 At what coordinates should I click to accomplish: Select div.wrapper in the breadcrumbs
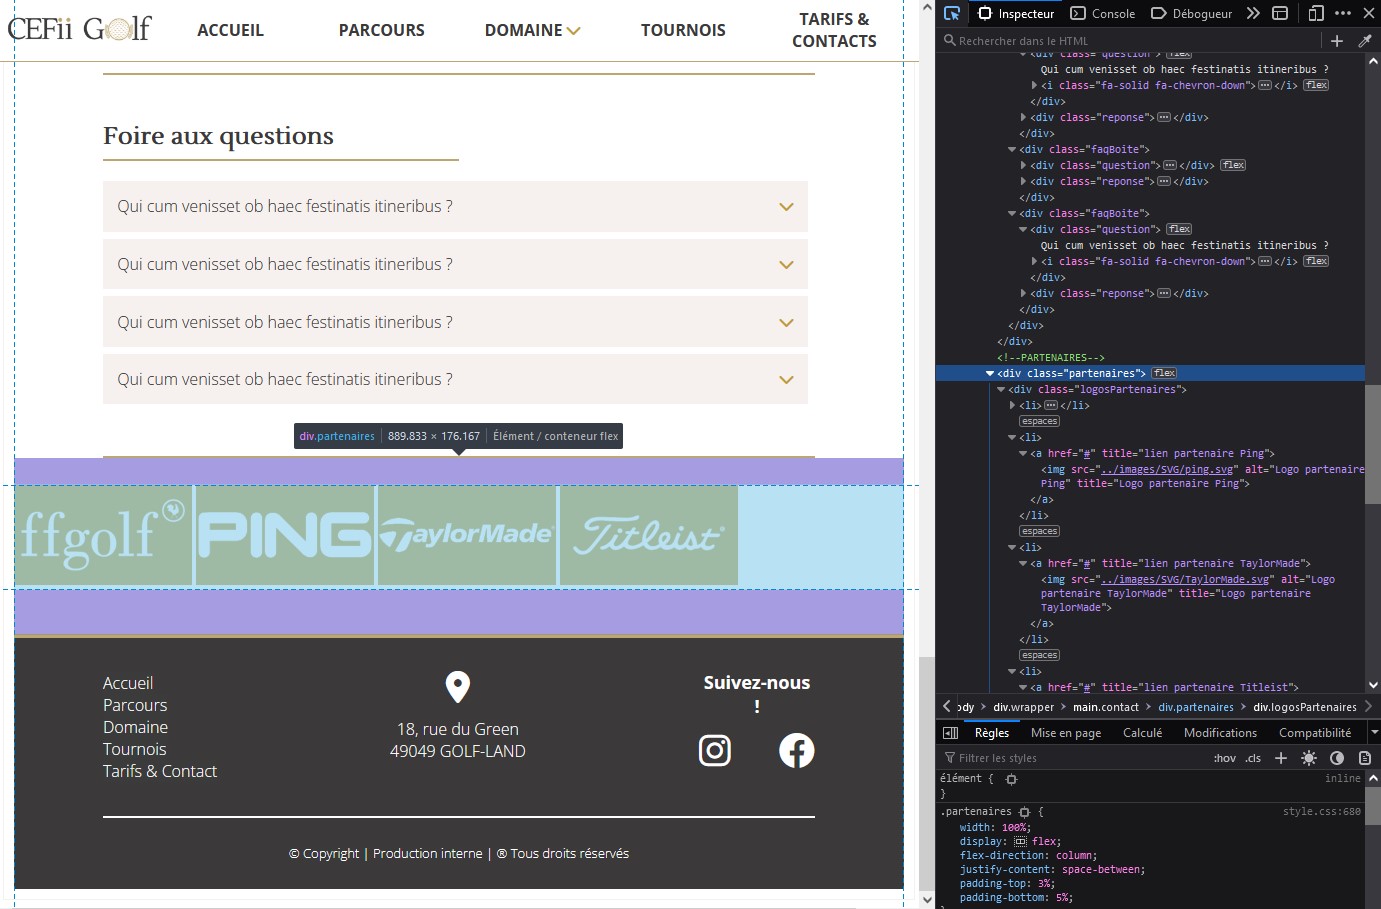(x=1023, y=707)
